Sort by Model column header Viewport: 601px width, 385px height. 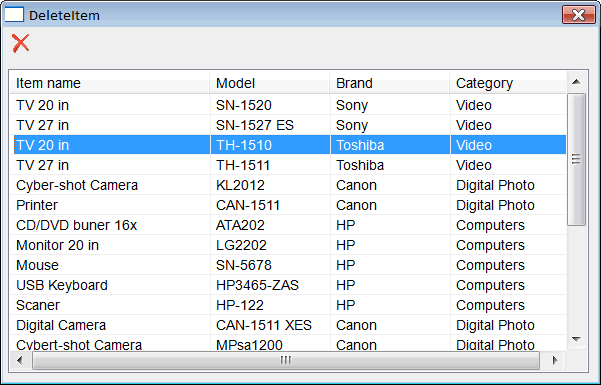(x=270, y=83)
